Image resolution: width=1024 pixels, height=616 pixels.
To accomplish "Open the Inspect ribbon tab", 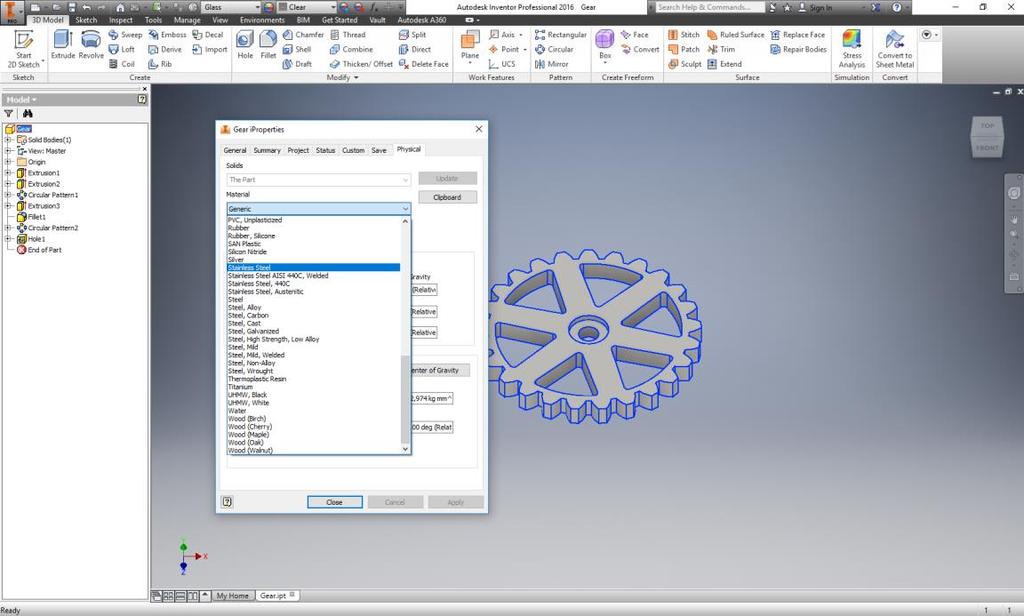I will [x=121, y=20].
